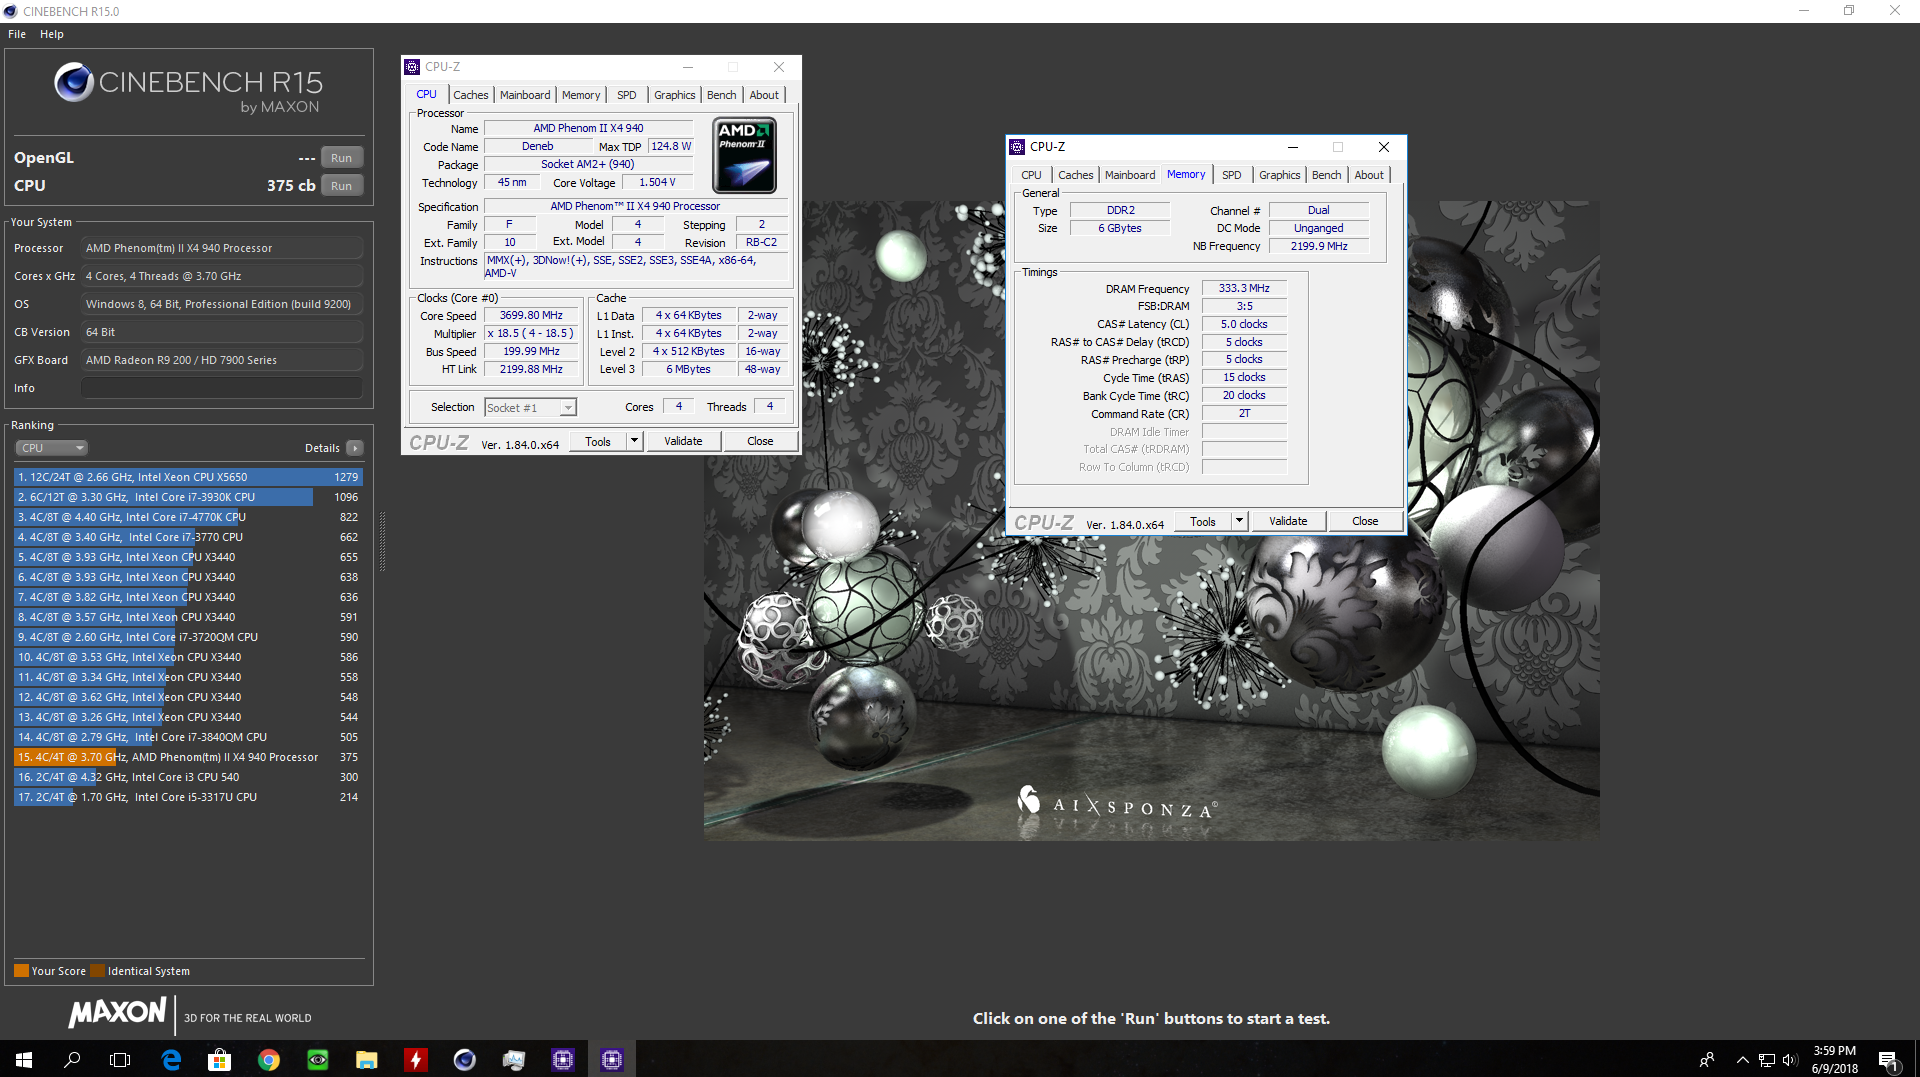The width and height of the screenshot is (1920, 1077).
Task: Open About tab in Memory CPU-Z window
Action: tap(1370, 175)
